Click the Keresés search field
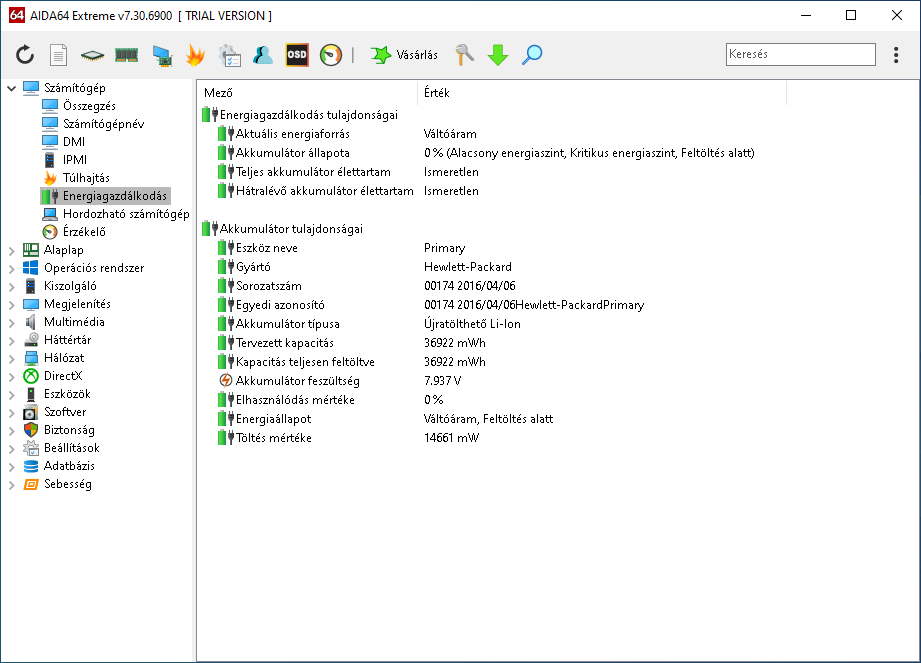This screenshot has width=921, height=663. pyautogui.click(x=800, y=55)
